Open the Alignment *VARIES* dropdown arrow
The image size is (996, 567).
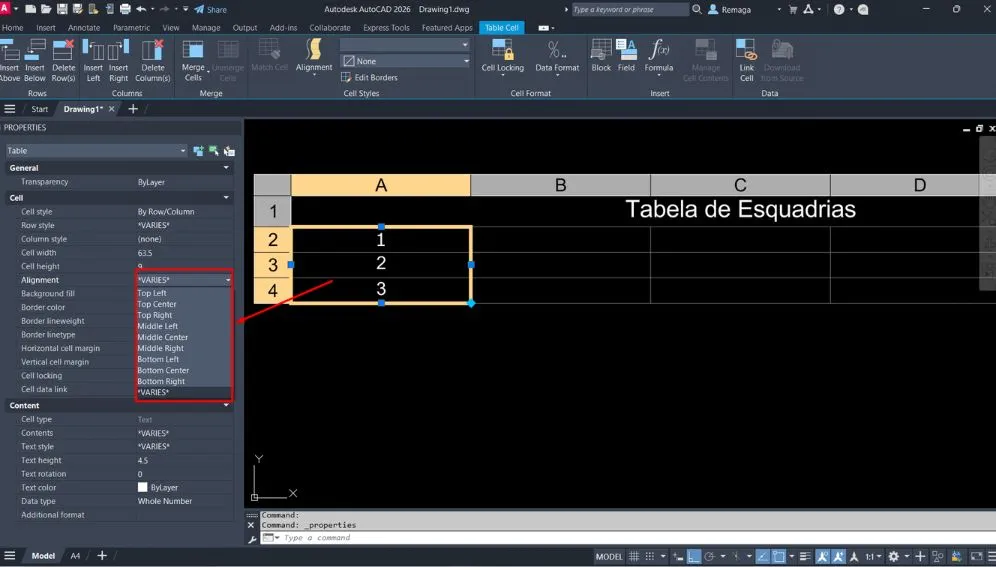(x=228, y=280)
